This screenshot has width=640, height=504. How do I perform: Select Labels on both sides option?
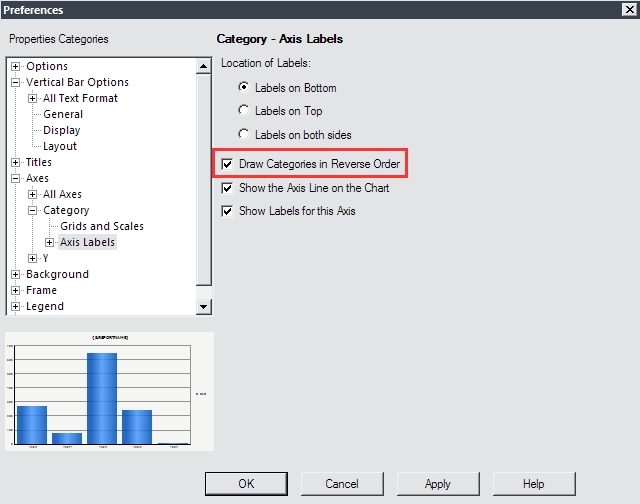[243, 135]
